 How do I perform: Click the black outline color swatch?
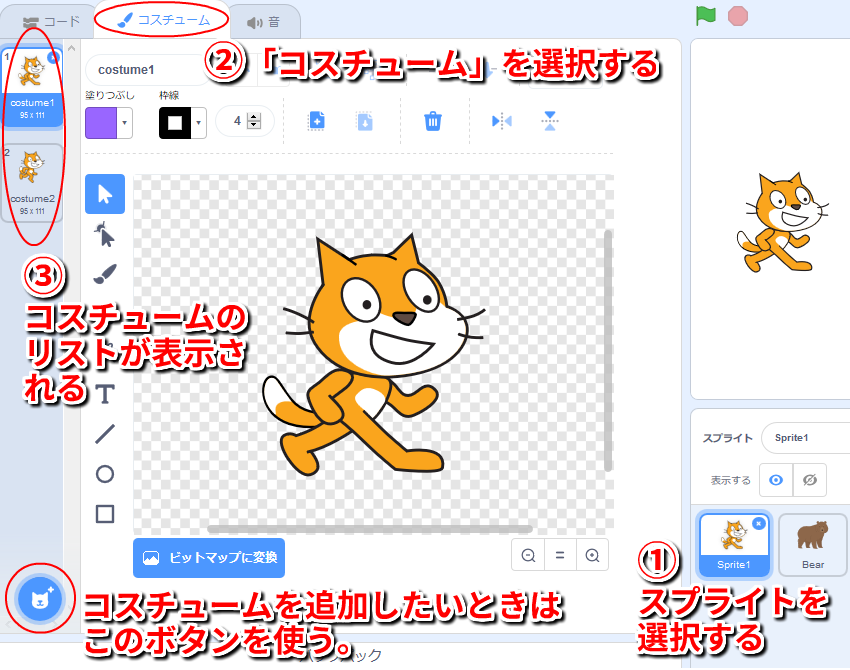(175, 123)
